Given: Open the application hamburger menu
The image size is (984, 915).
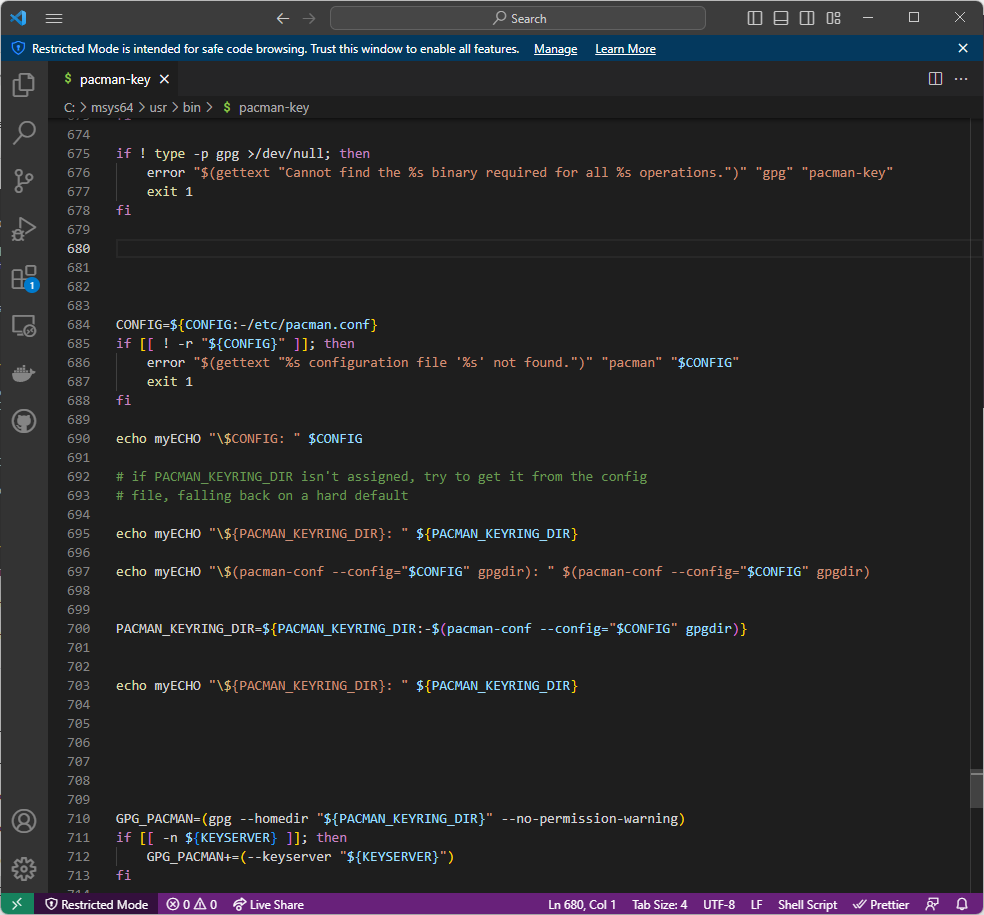Looking at the screenshot, I should click(x=53, y=17).
